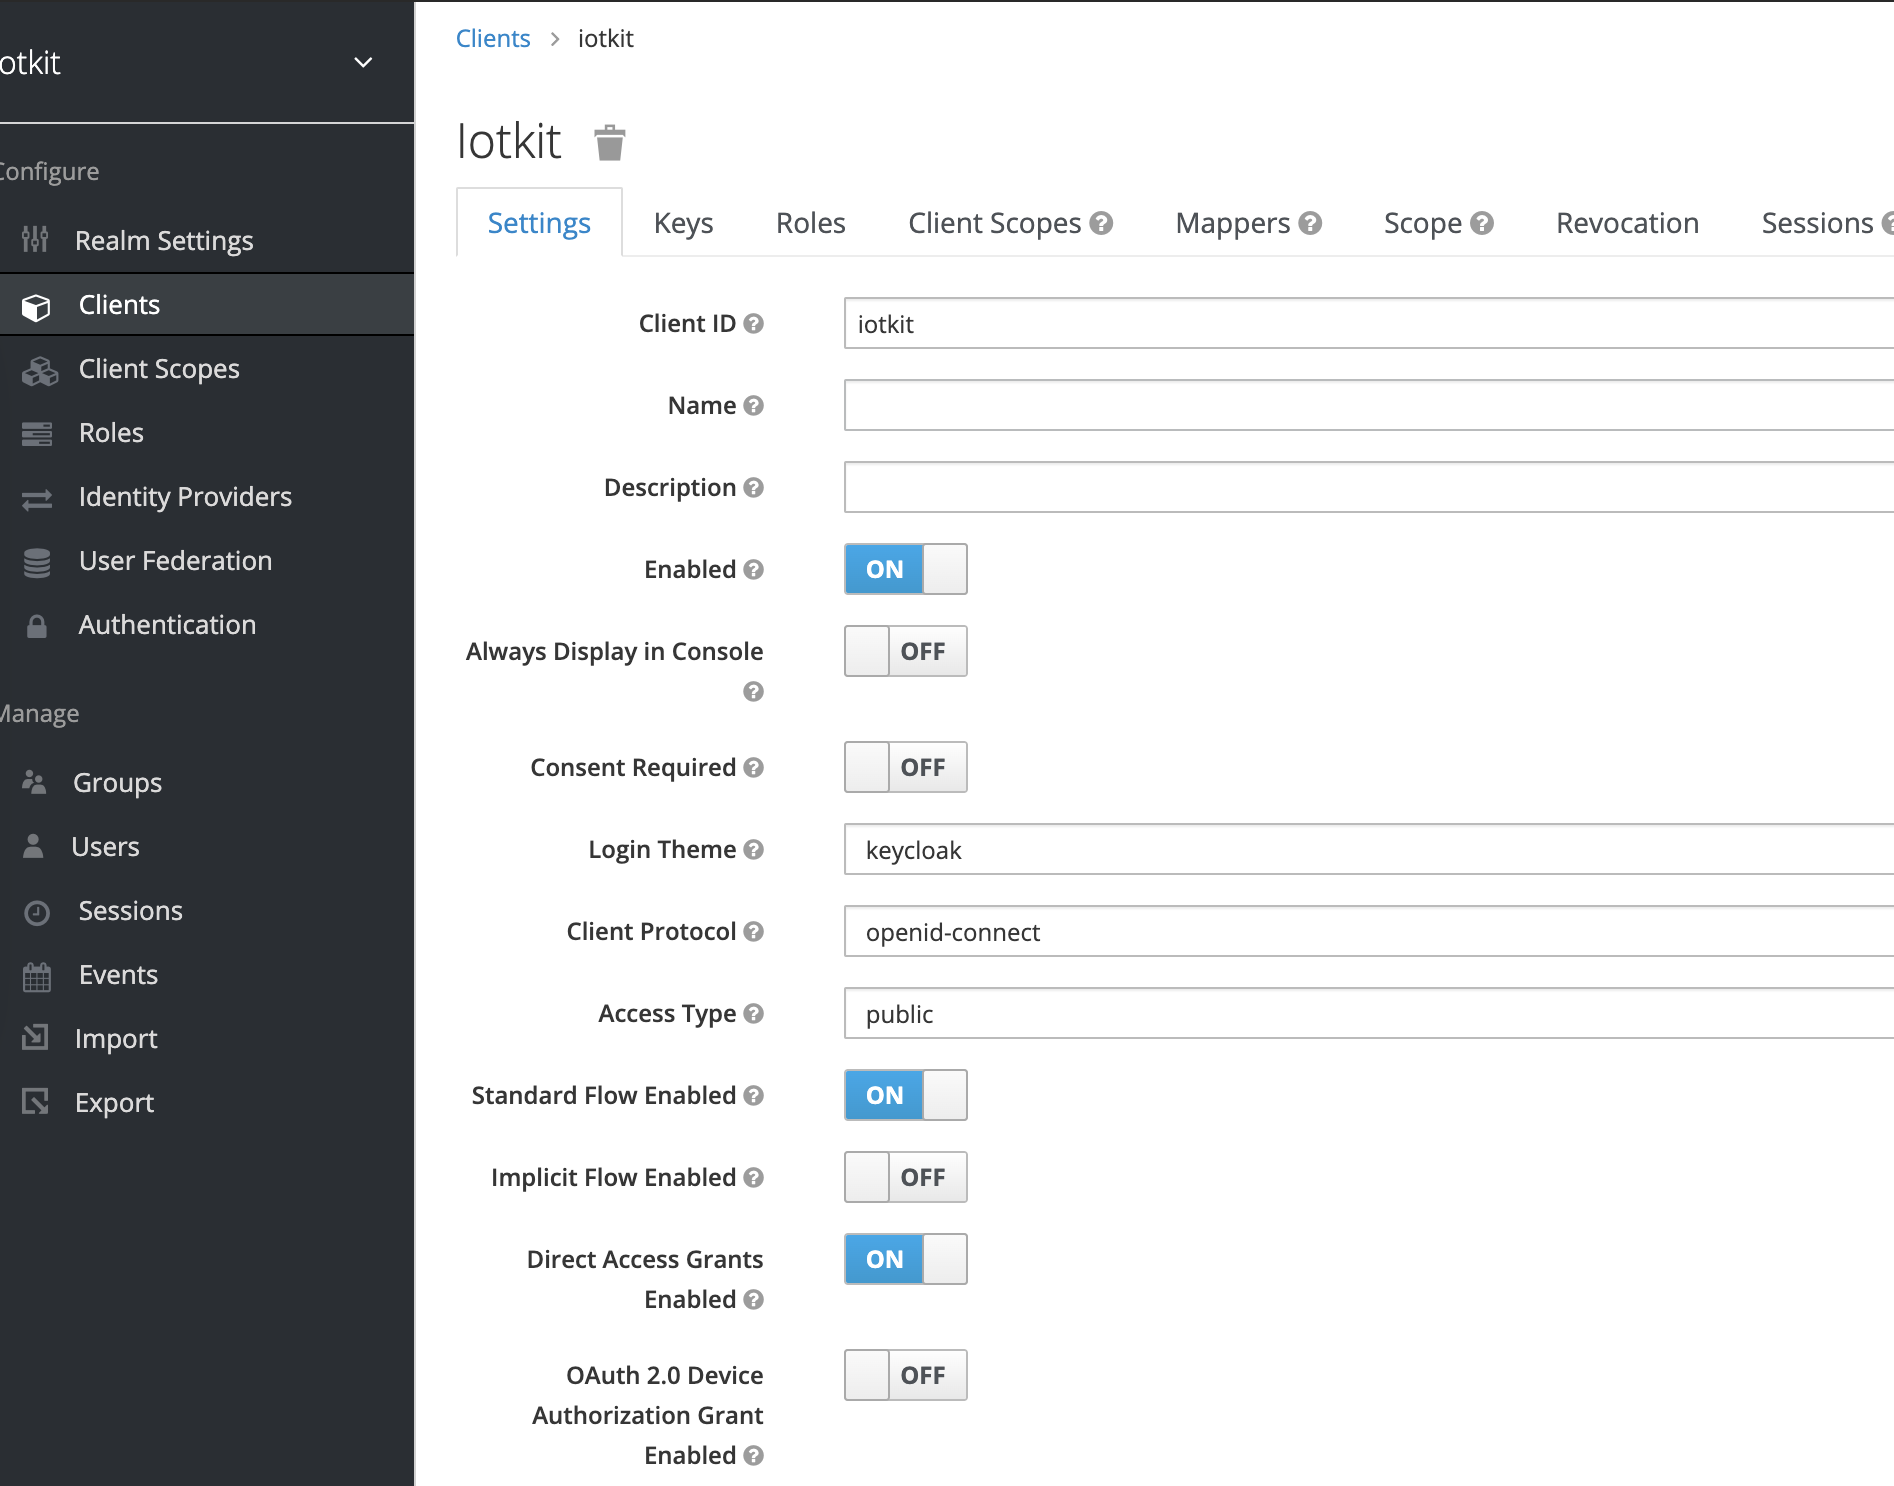Click the Authentication lock icon

click(37, 626)
